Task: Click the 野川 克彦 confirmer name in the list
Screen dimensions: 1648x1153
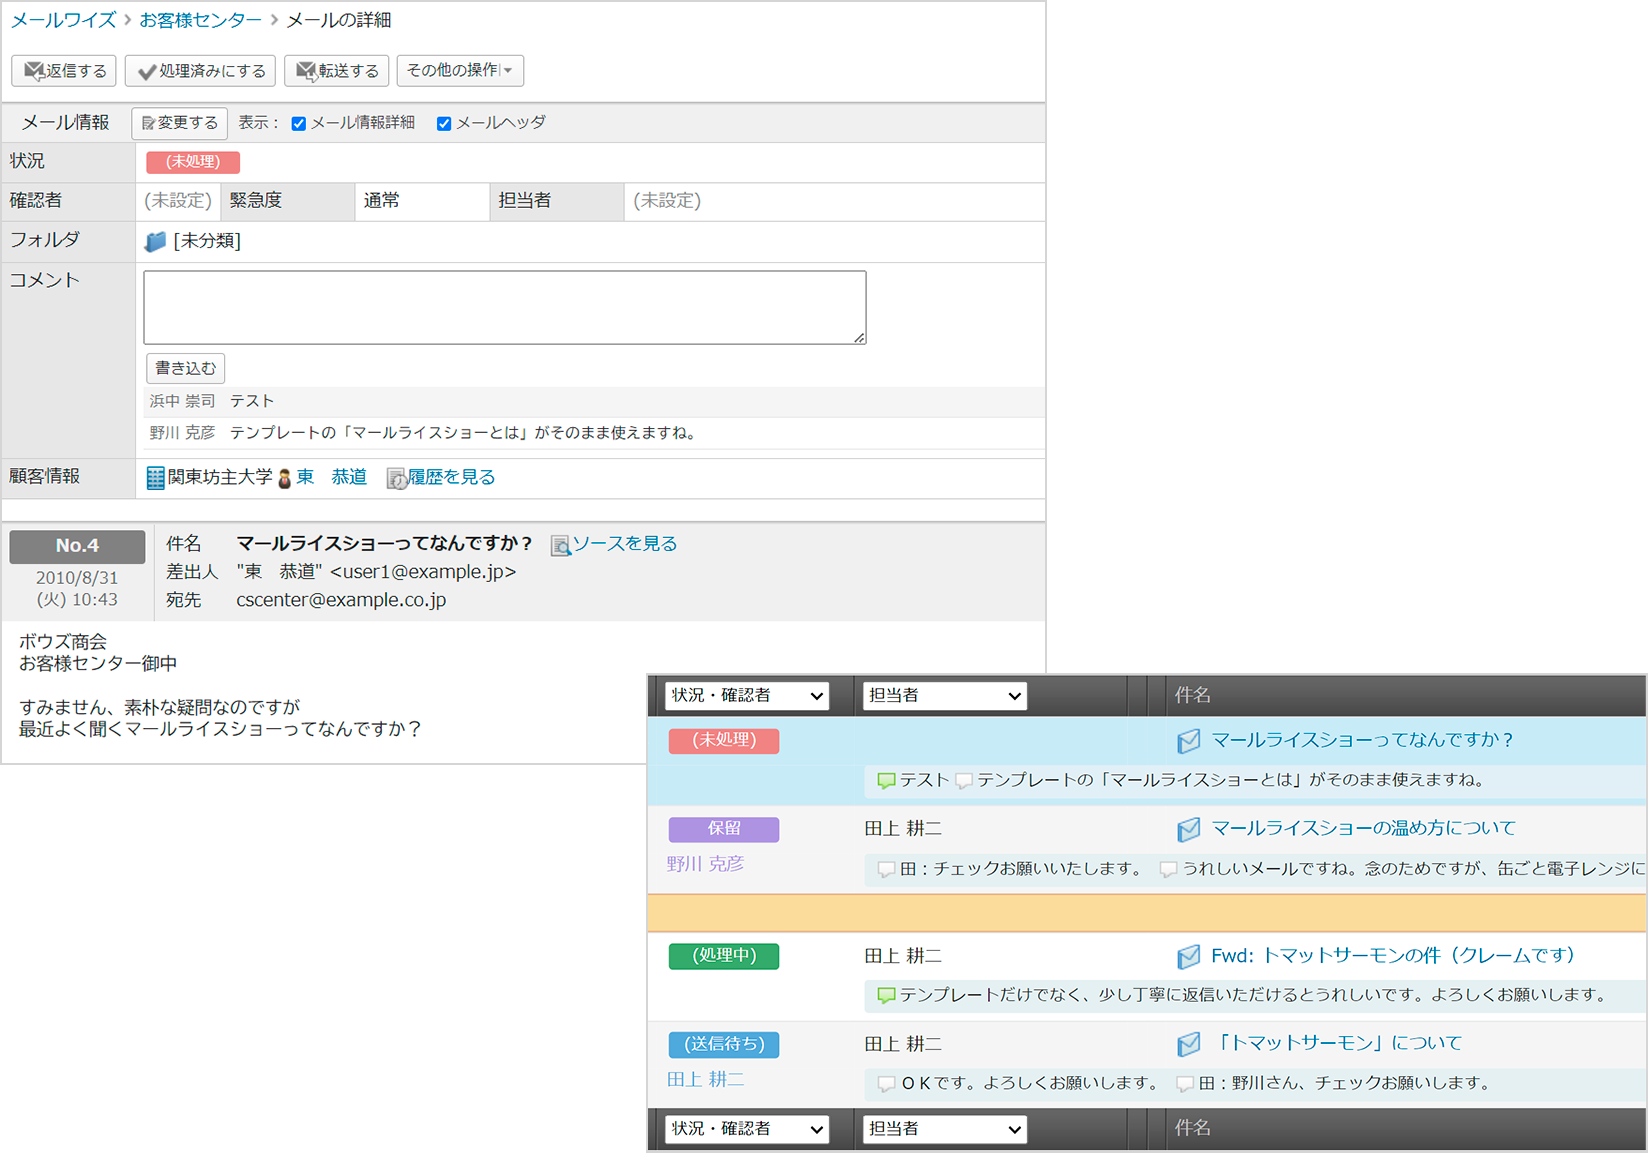Action: coord(706,864)
